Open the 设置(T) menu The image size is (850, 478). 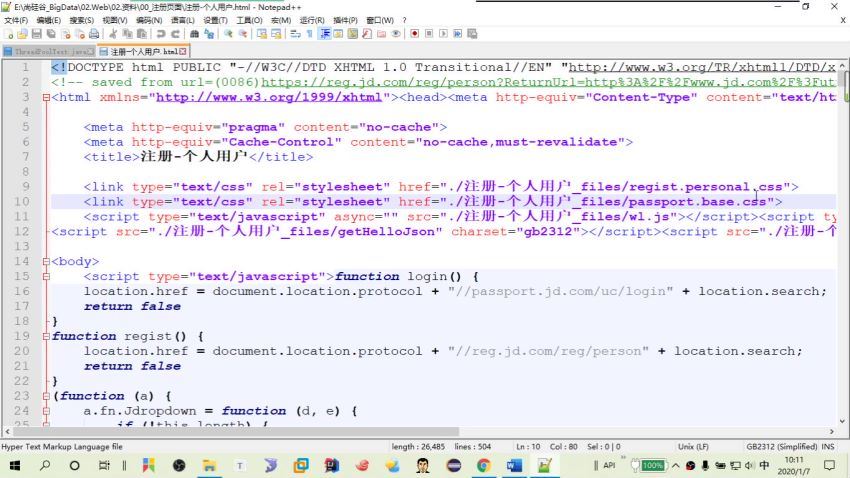coord(215,20)
